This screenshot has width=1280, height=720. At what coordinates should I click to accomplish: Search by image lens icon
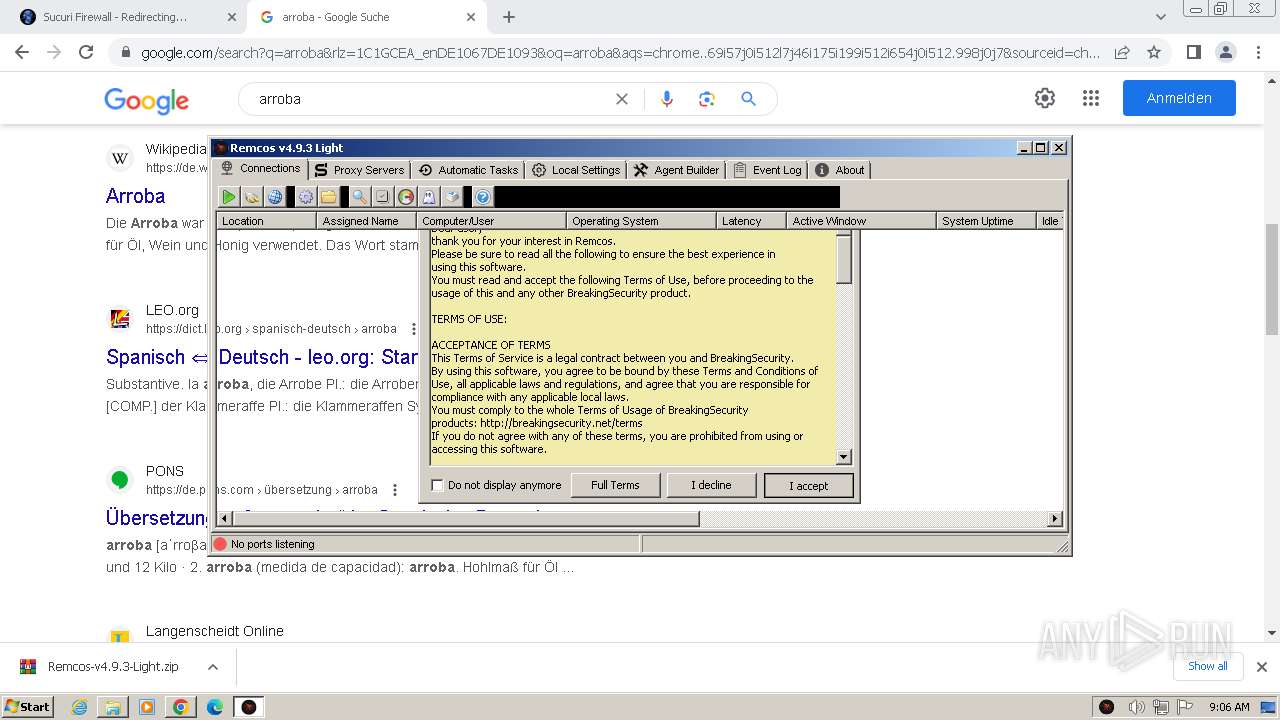[707, 99]
